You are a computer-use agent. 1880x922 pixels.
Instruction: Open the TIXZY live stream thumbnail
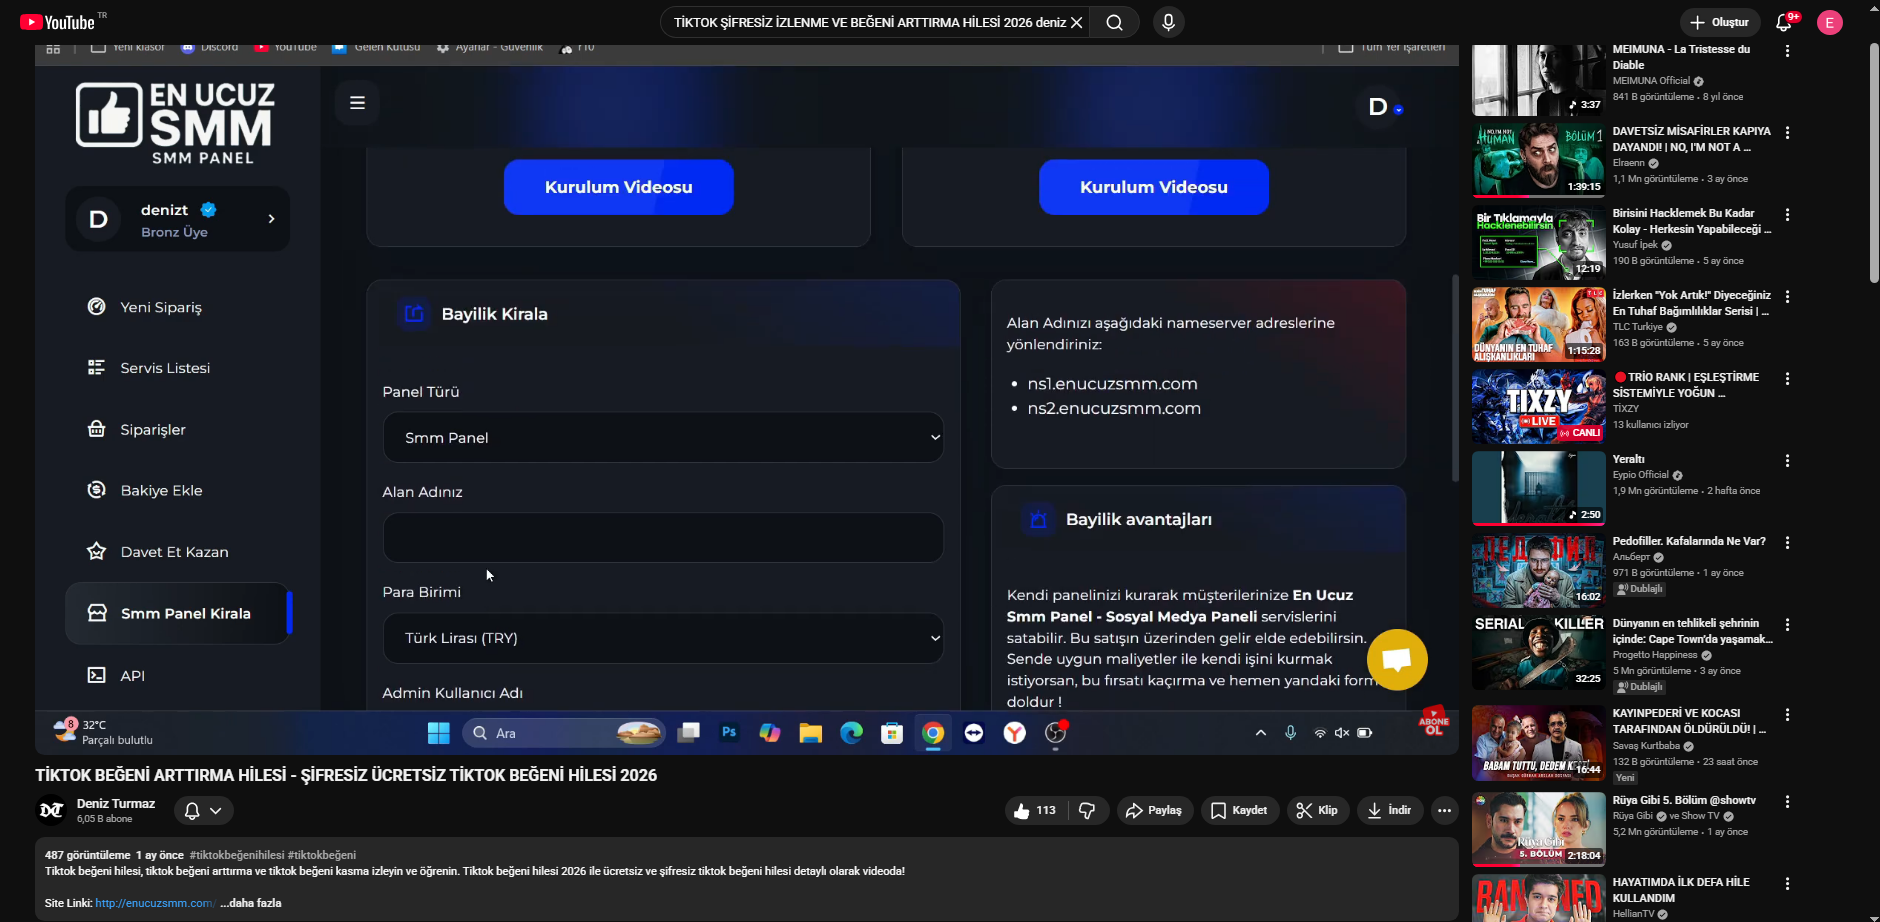(x=1539, y=406)
